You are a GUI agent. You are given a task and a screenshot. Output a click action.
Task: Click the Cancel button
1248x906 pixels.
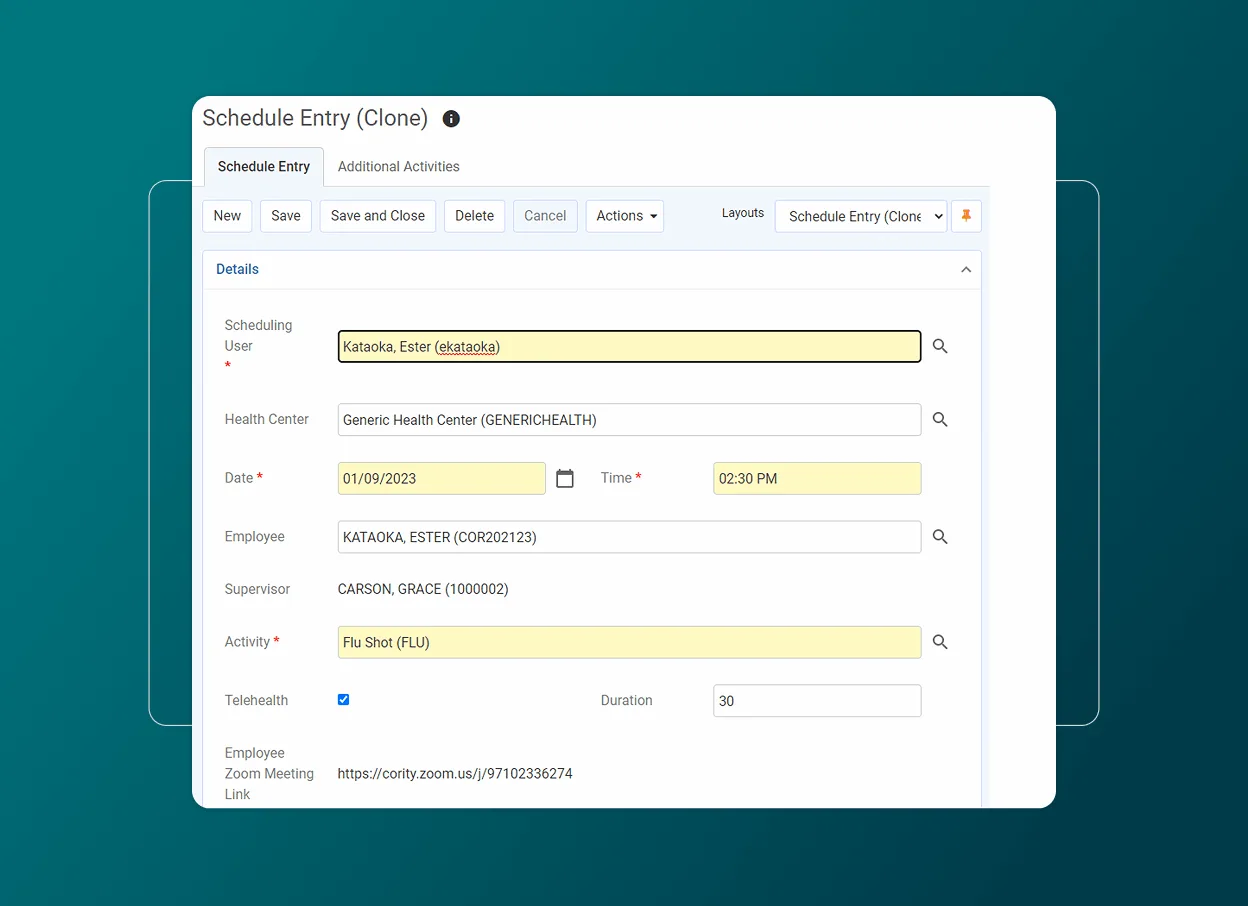(544, 215)
